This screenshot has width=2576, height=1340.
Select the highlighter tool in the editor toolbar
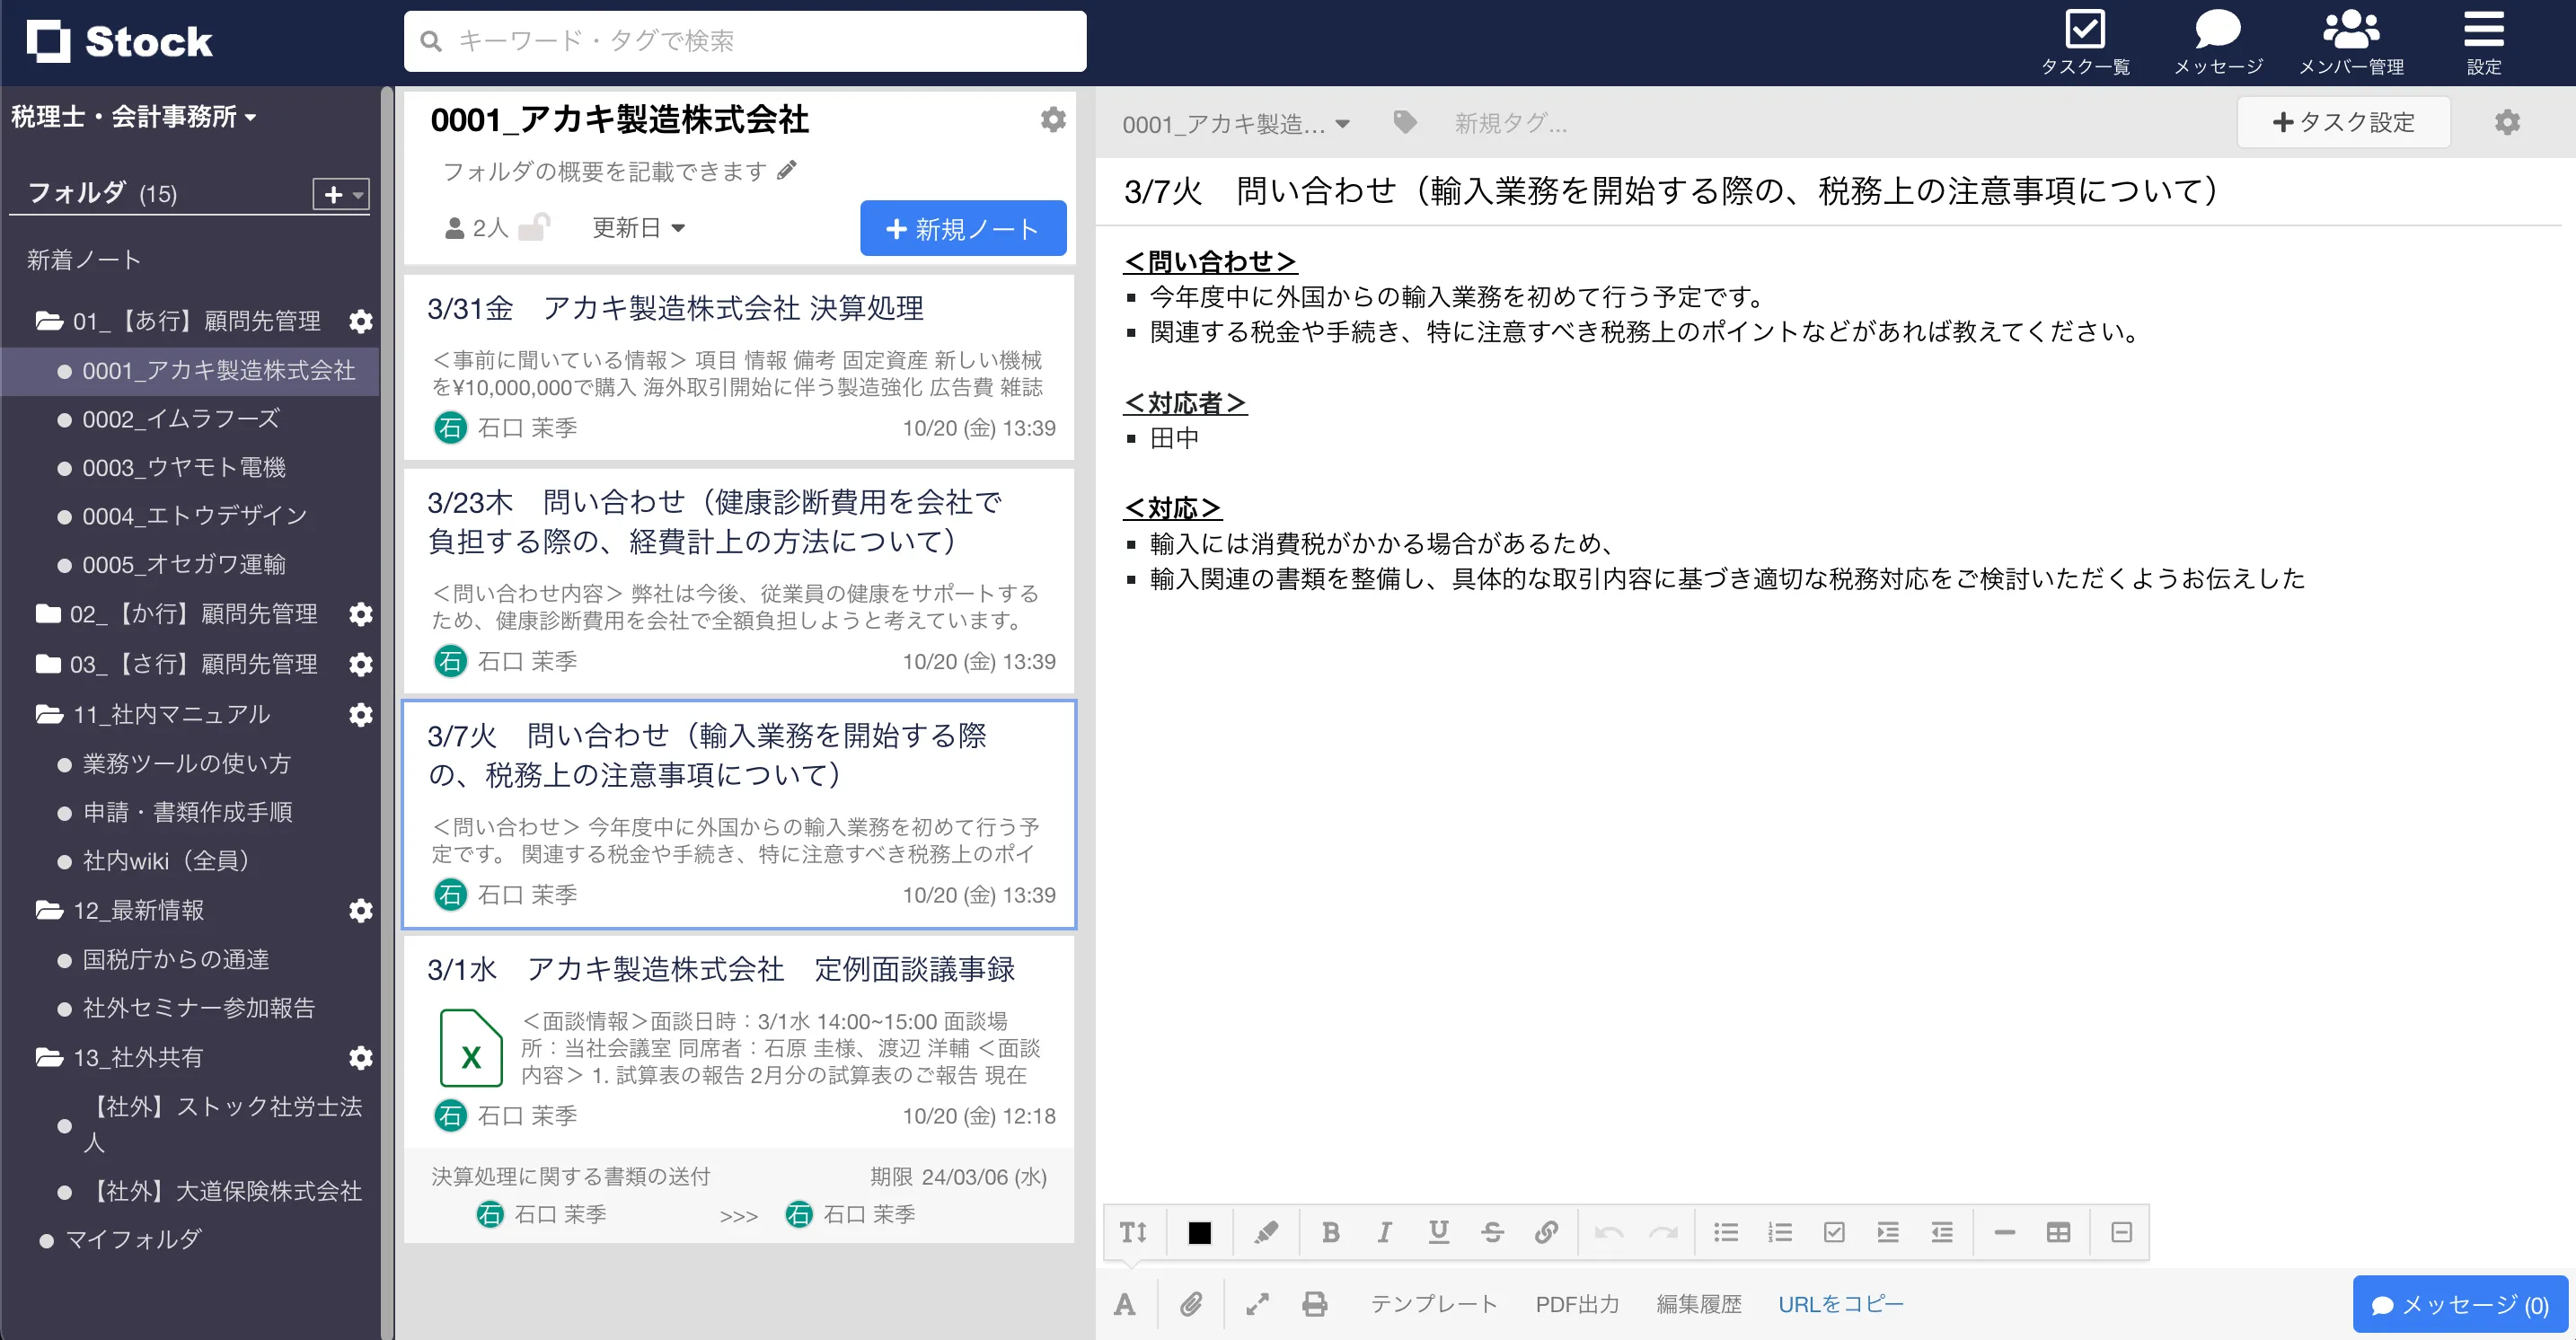[x=1267, y=1232]
